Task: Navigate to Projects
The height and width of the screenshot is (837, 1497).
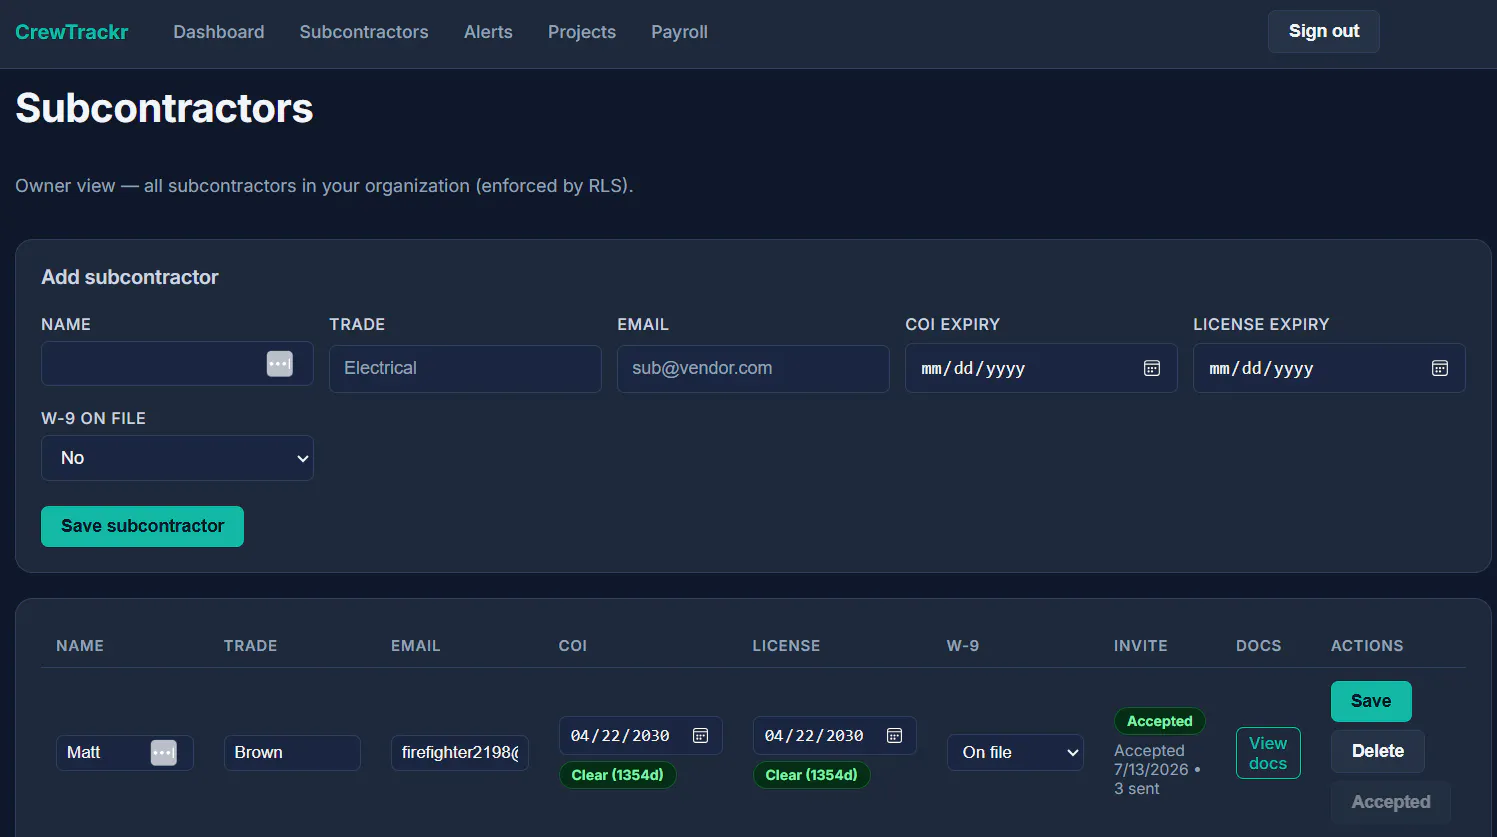Action: pyautogui.click(x=582, y=32)
